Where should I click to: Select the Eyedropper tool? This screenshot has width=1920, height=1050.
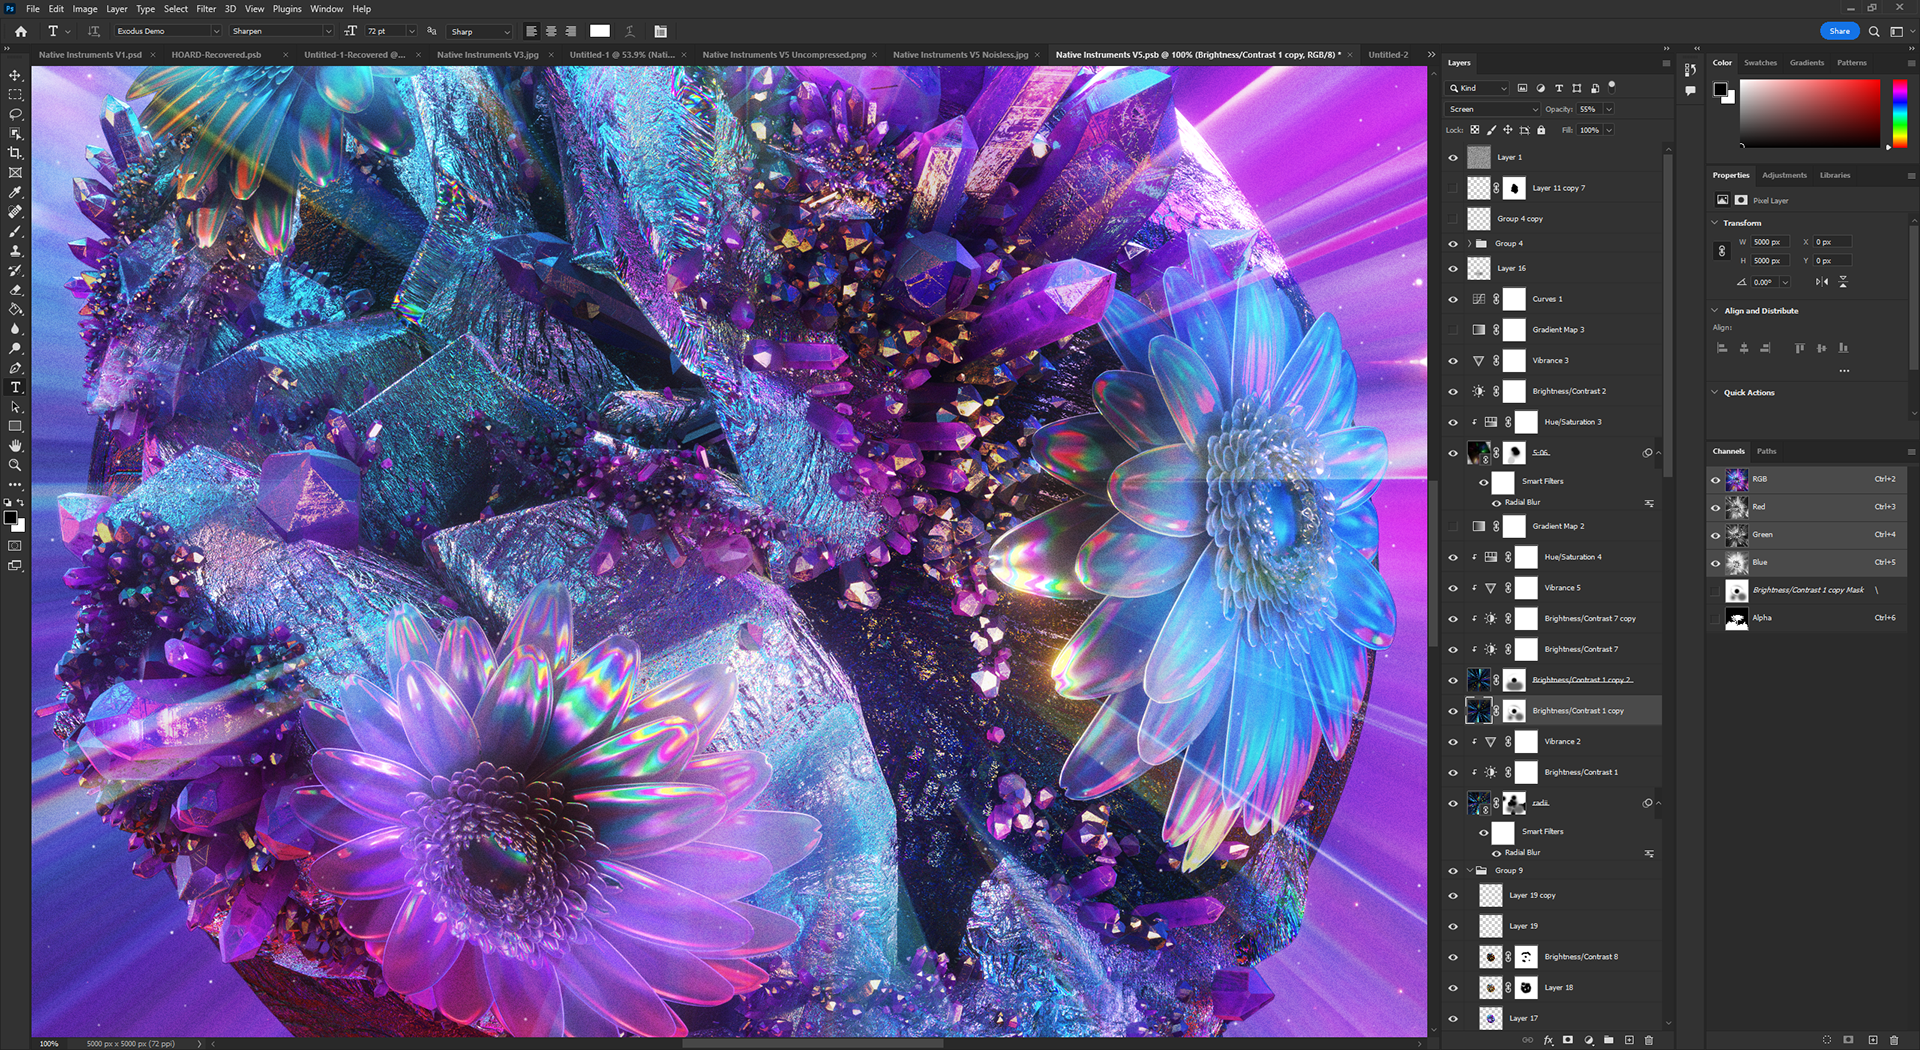(15, 192)
